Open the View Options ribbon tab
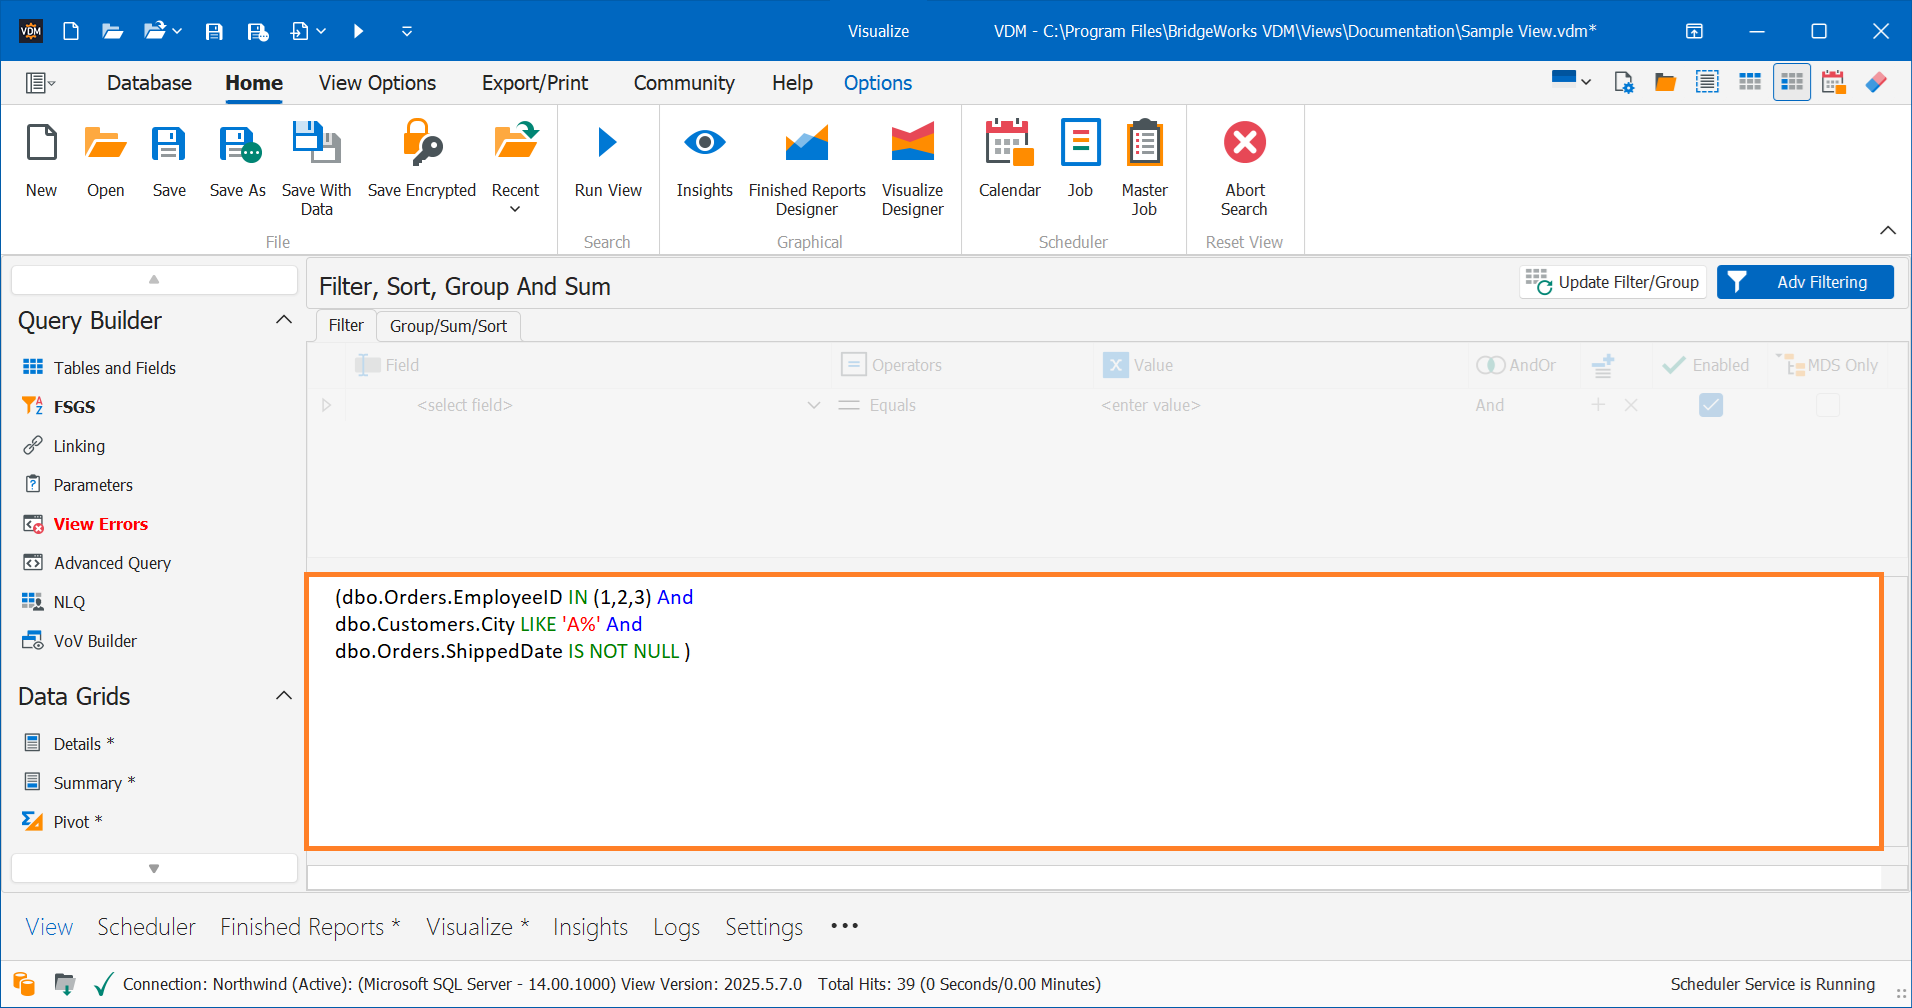Image resolution: width=1912 pixels, height=1008 pixels. (x=377, y=83)
